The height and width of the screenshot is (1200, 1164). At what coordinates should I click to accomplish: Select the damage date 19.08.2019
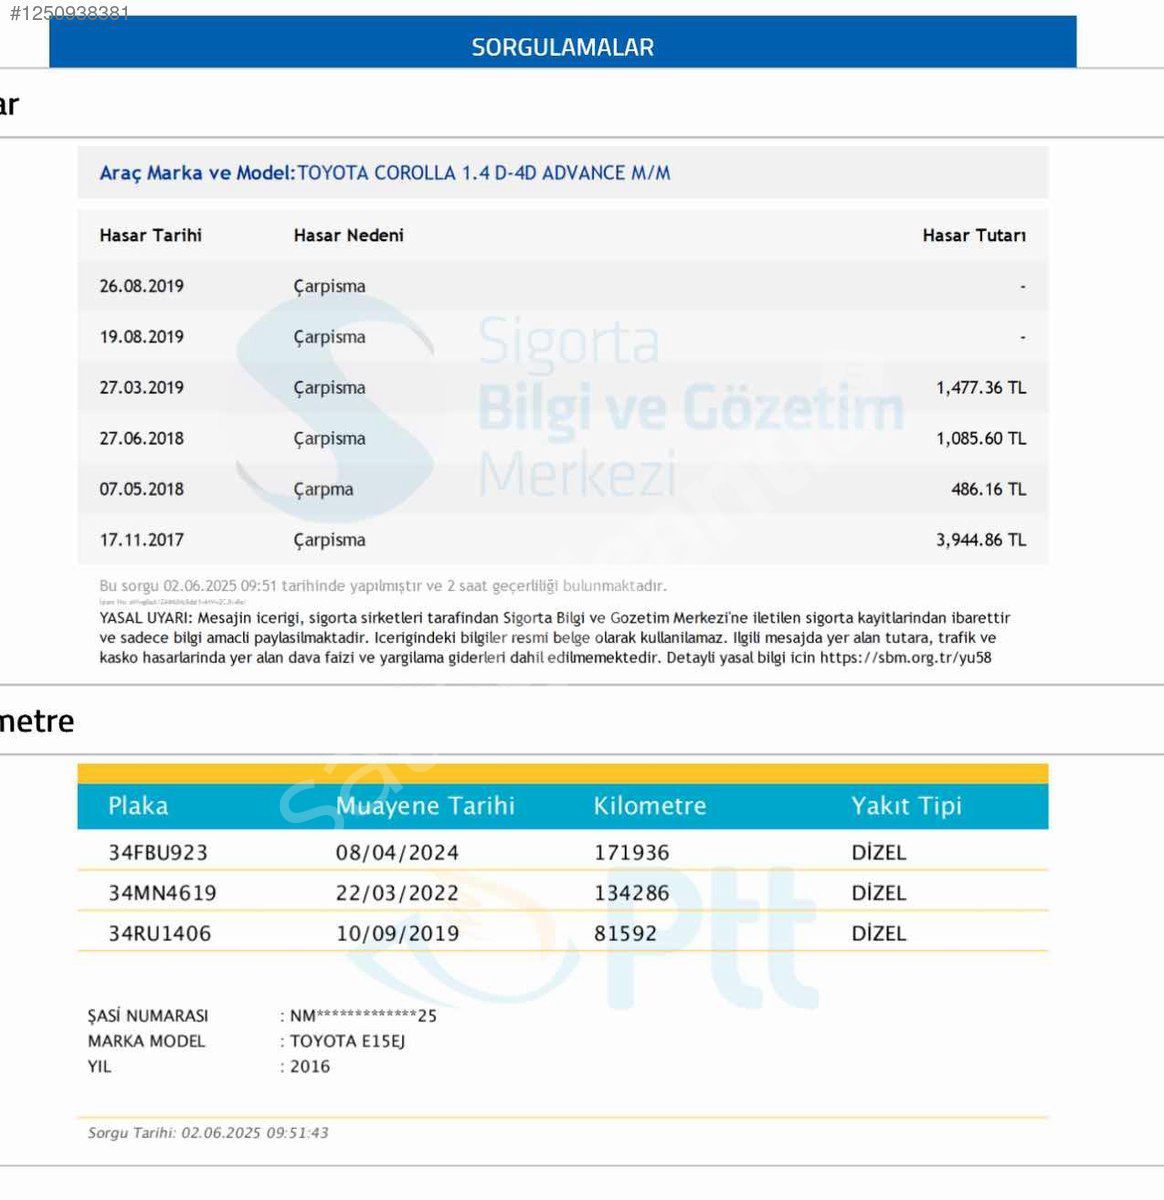click(142, 337)
